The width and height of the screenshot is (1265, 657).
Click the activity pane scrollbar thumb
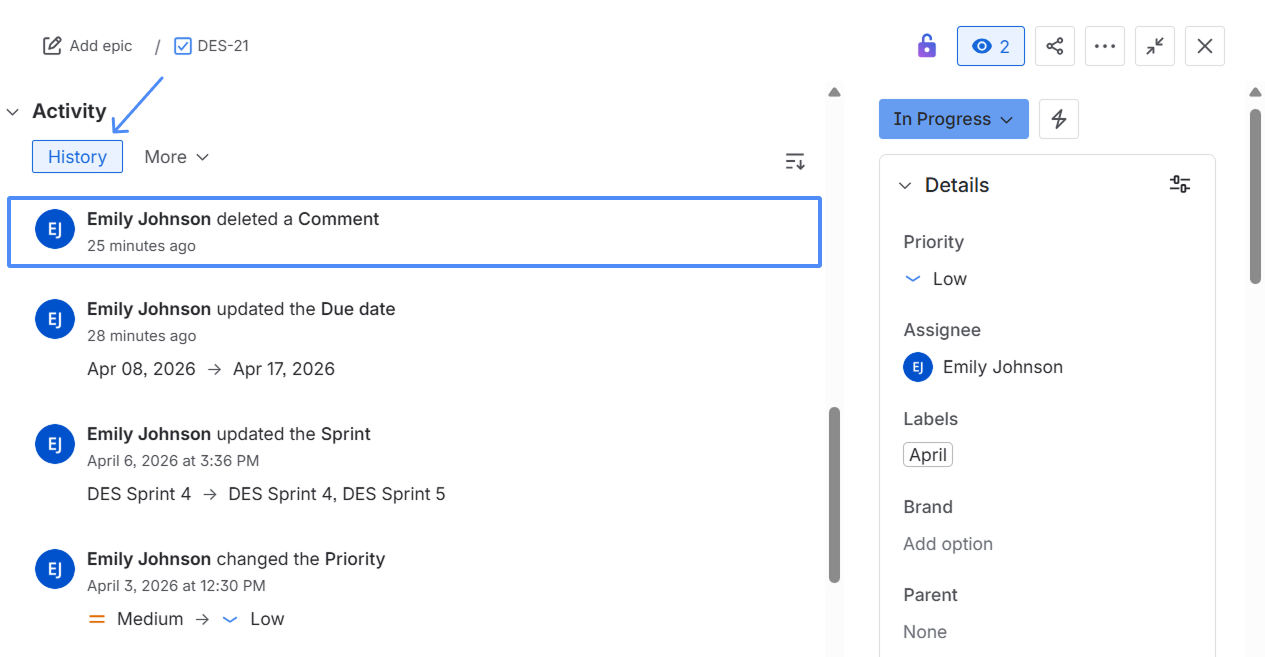835,494
